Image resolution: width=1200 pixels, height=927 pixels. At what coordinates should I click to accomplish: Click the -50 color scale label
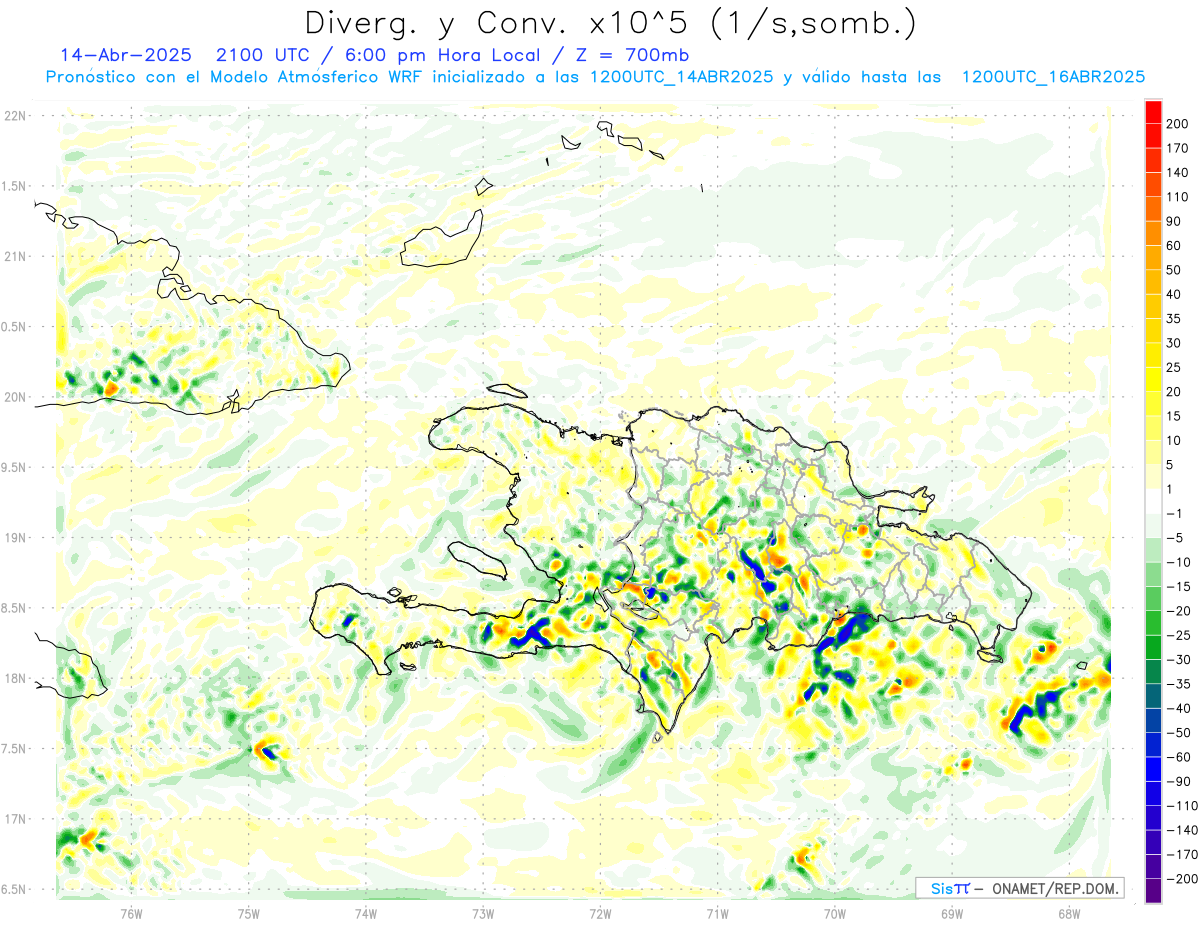[x=1178, y=733]
